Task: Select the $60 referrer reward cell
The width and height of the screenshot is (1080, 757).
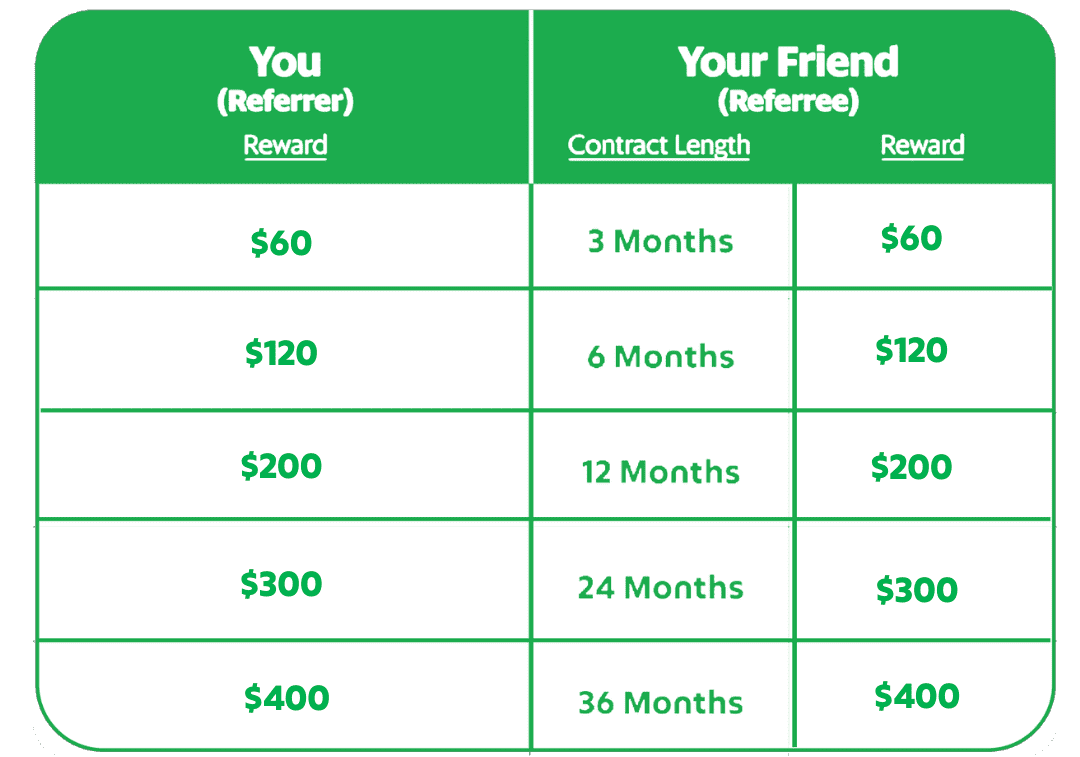Action: coord(281,243)
